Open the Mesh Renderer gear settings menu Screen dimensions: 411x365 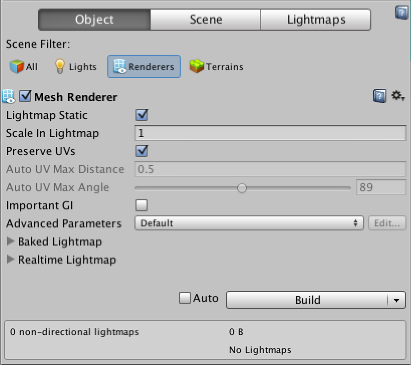pyautogui.click(x=398, y=96)
